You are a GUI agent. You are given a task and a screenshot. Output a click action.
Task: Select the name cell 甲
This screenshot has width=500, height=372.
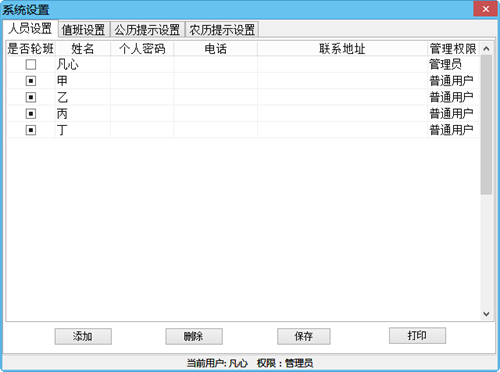click(83, 81)
